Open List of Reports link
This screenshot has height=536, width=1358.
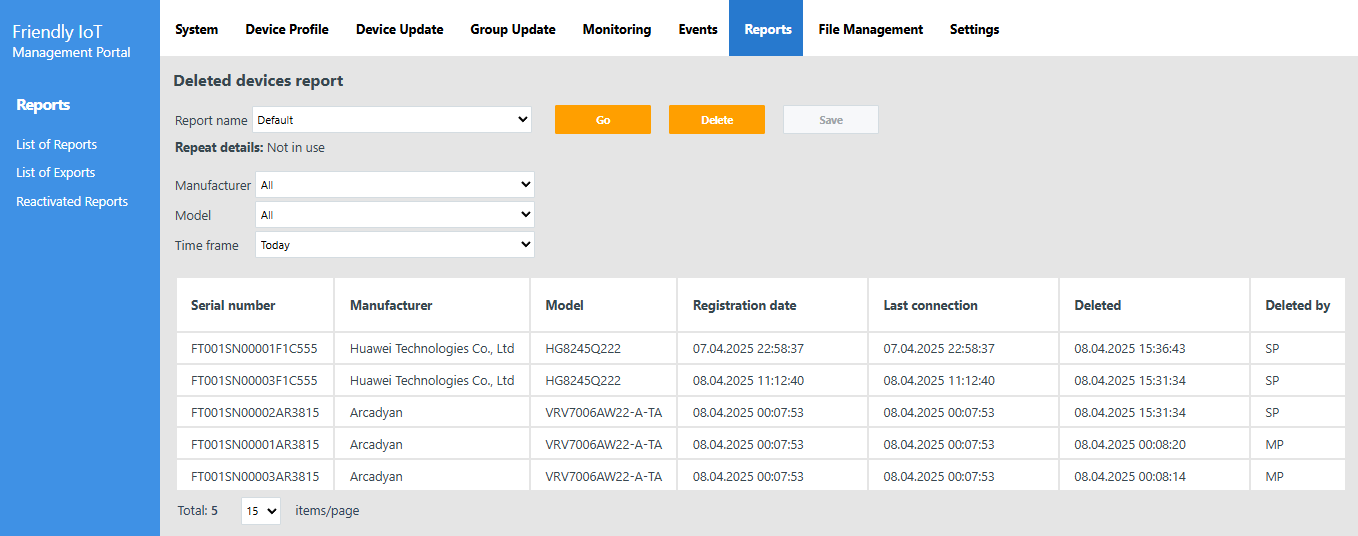click(x=56, y=145)
